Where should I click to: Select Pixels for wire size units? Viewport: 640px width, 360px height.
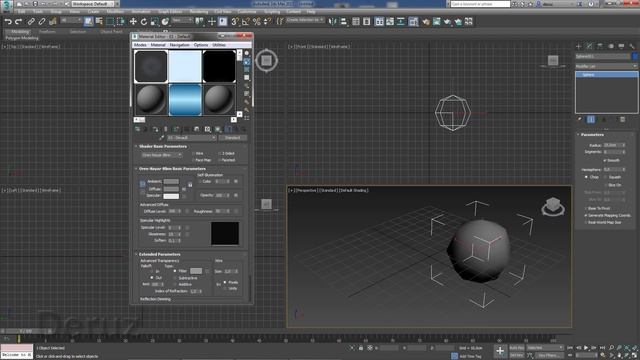225,282
